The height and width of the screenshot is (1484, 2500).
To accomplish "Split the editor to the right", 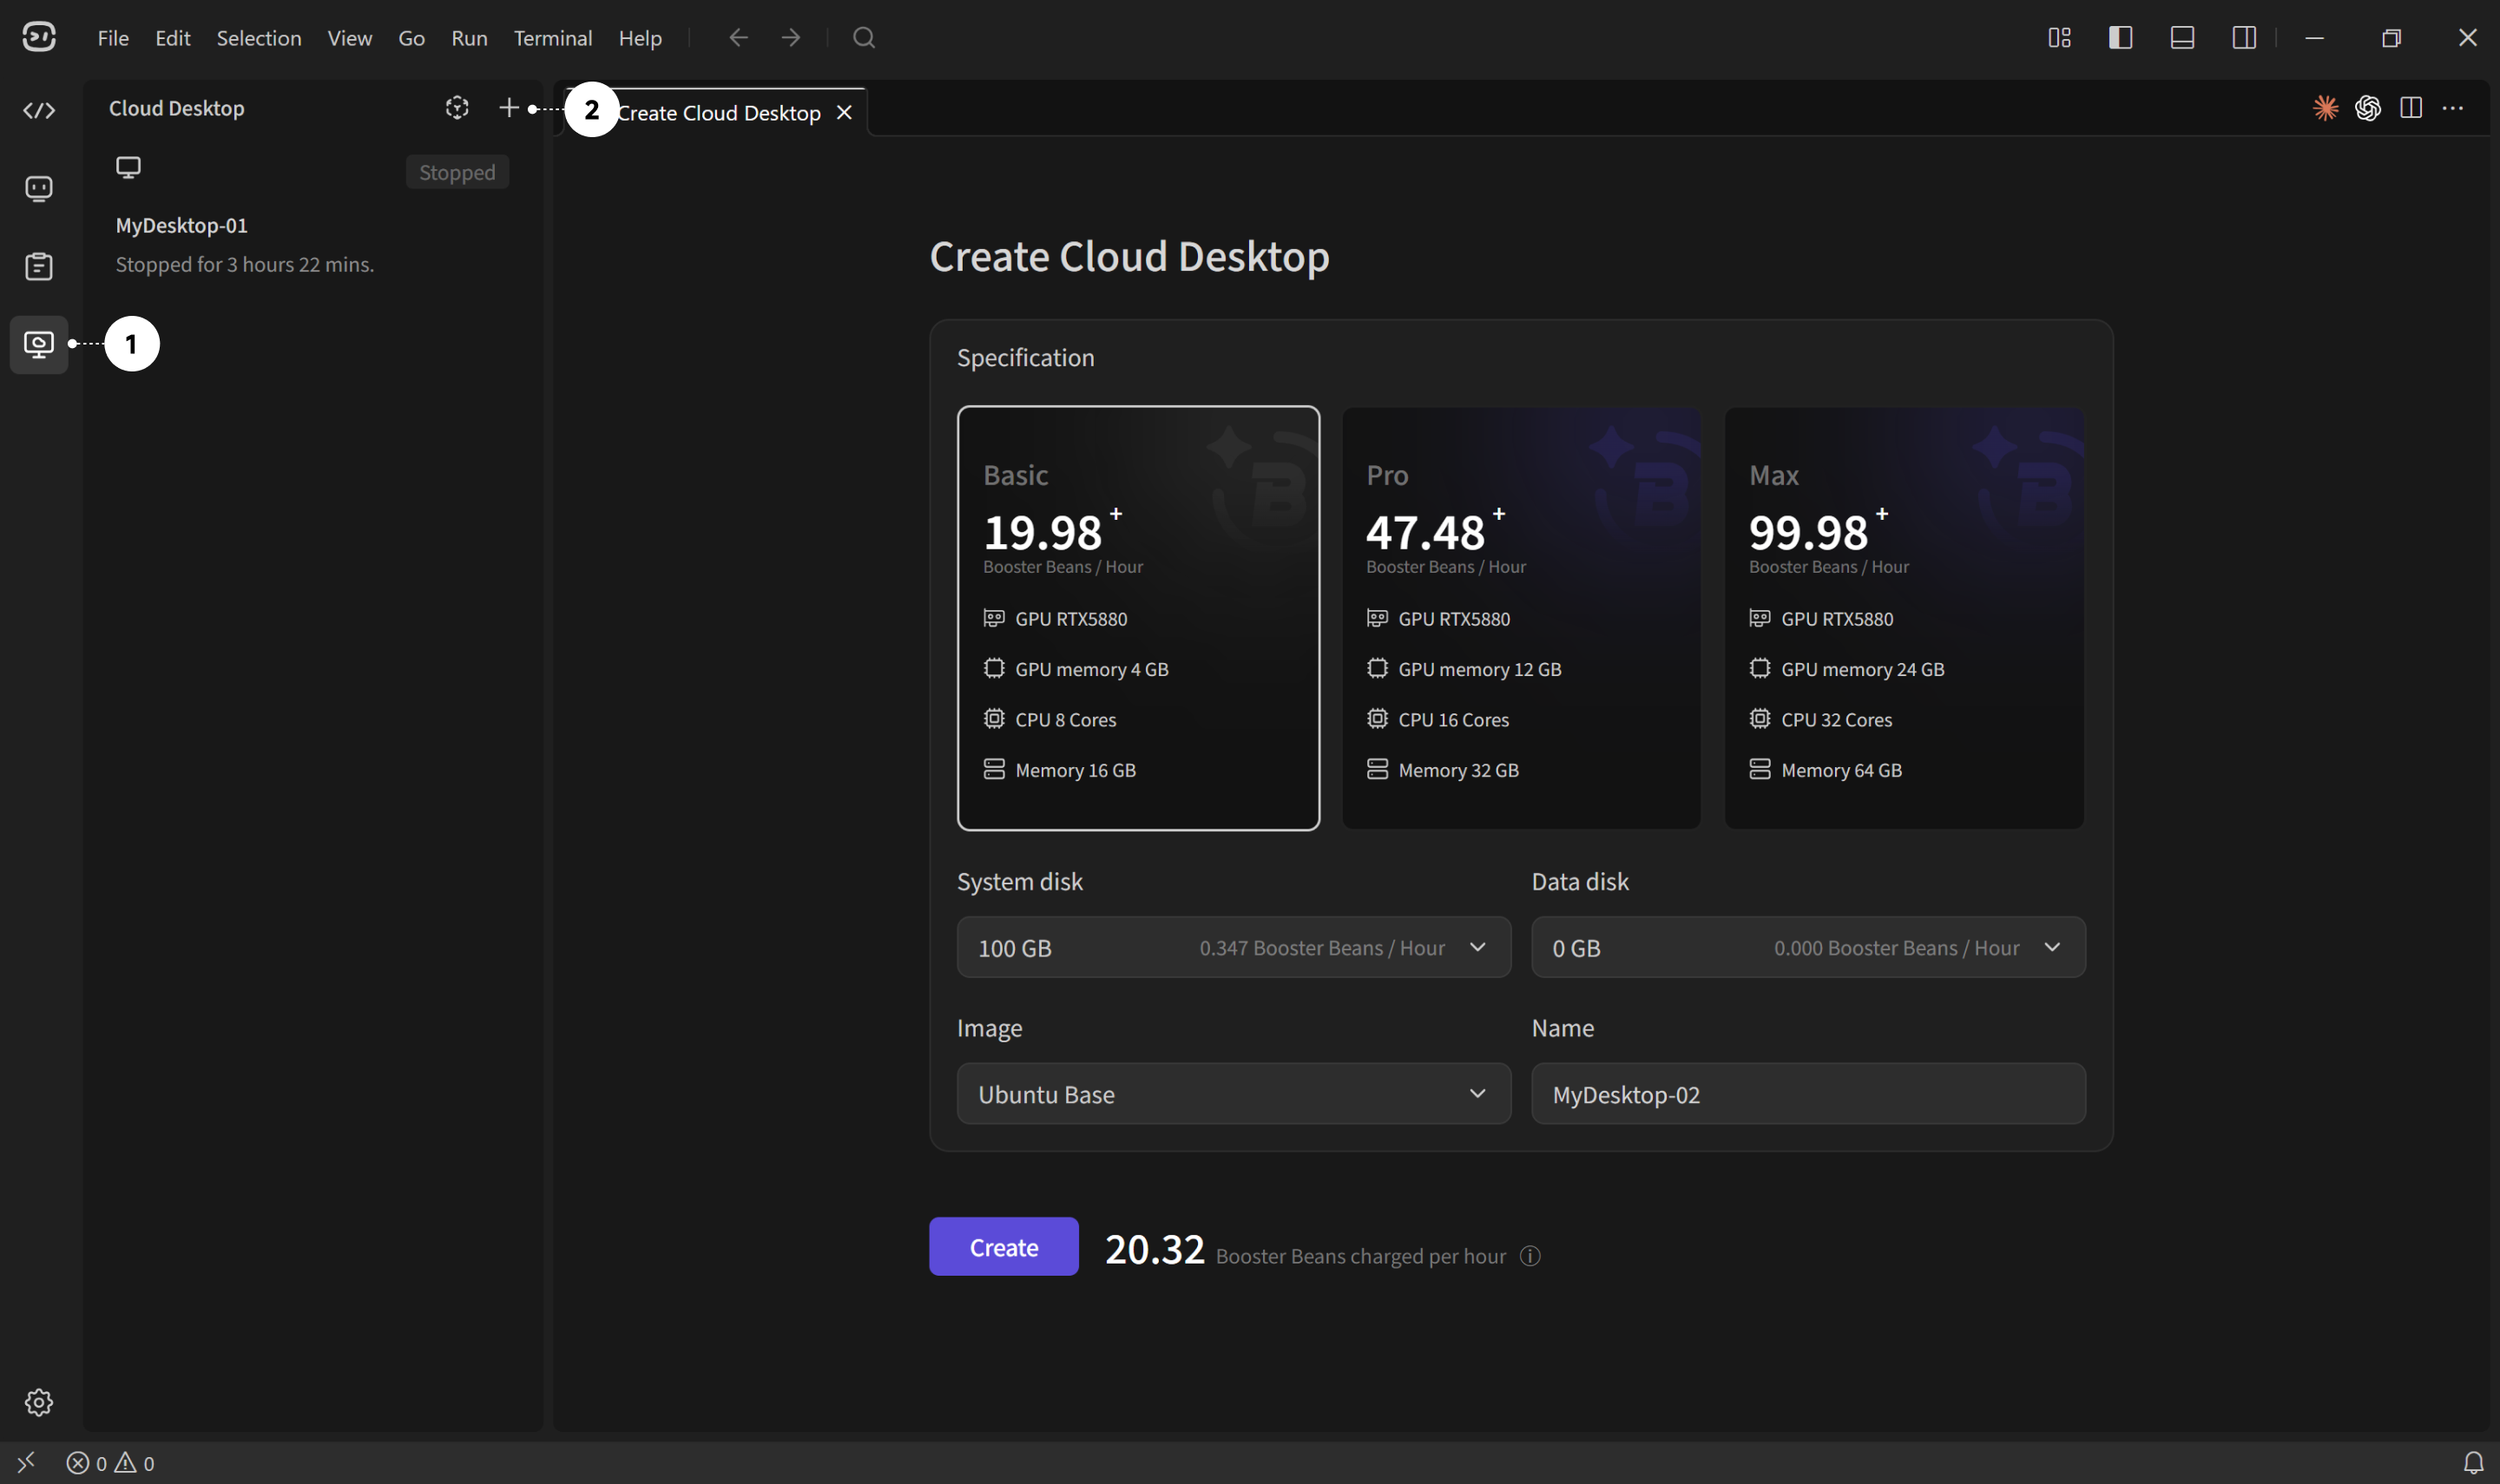I will (2410, 107).
